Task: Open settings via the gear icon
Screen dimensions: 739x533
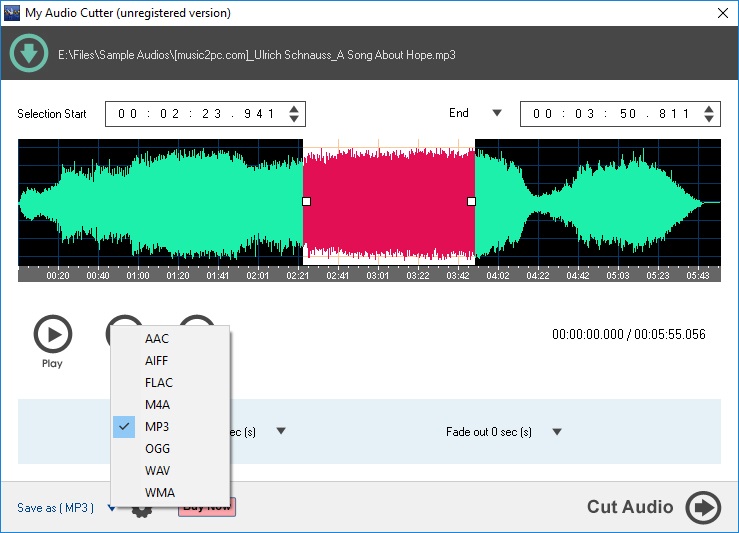Action: point(141,512)
